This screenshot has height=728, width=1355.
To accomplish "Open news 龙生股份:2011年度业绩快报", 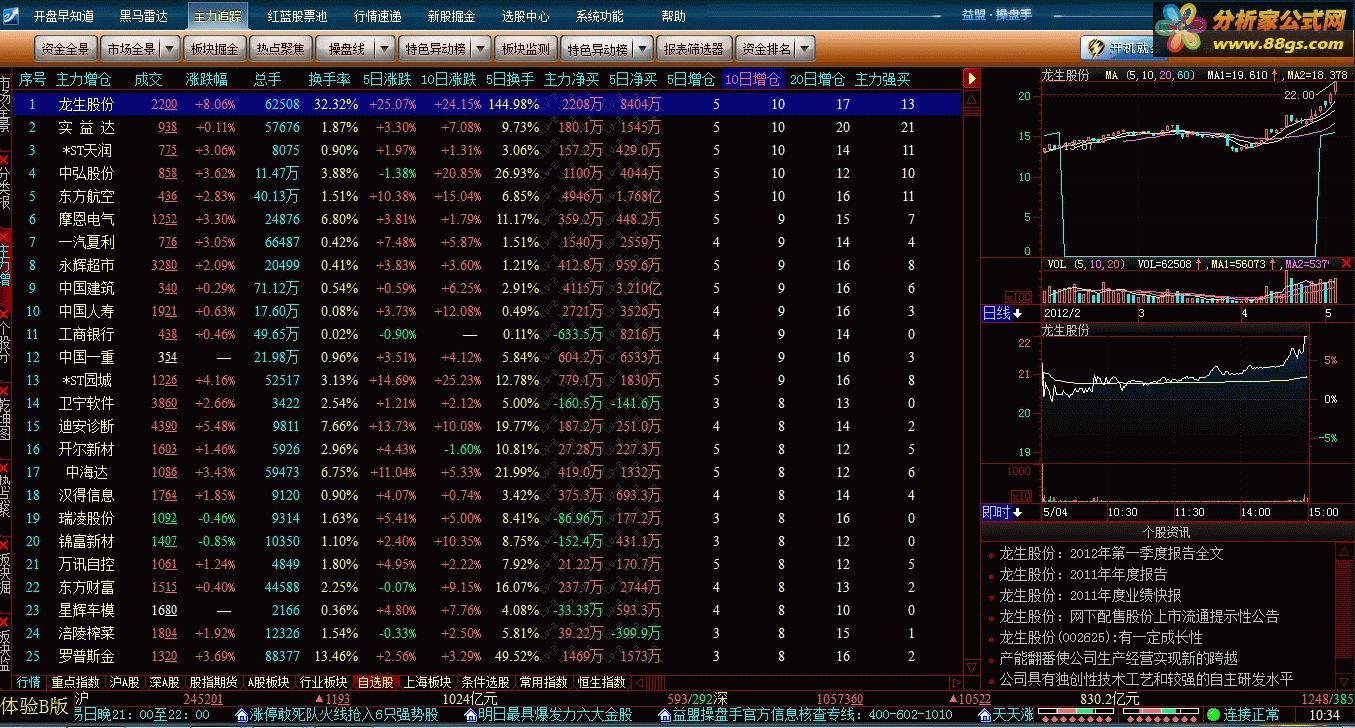I will coord(1090,595).
